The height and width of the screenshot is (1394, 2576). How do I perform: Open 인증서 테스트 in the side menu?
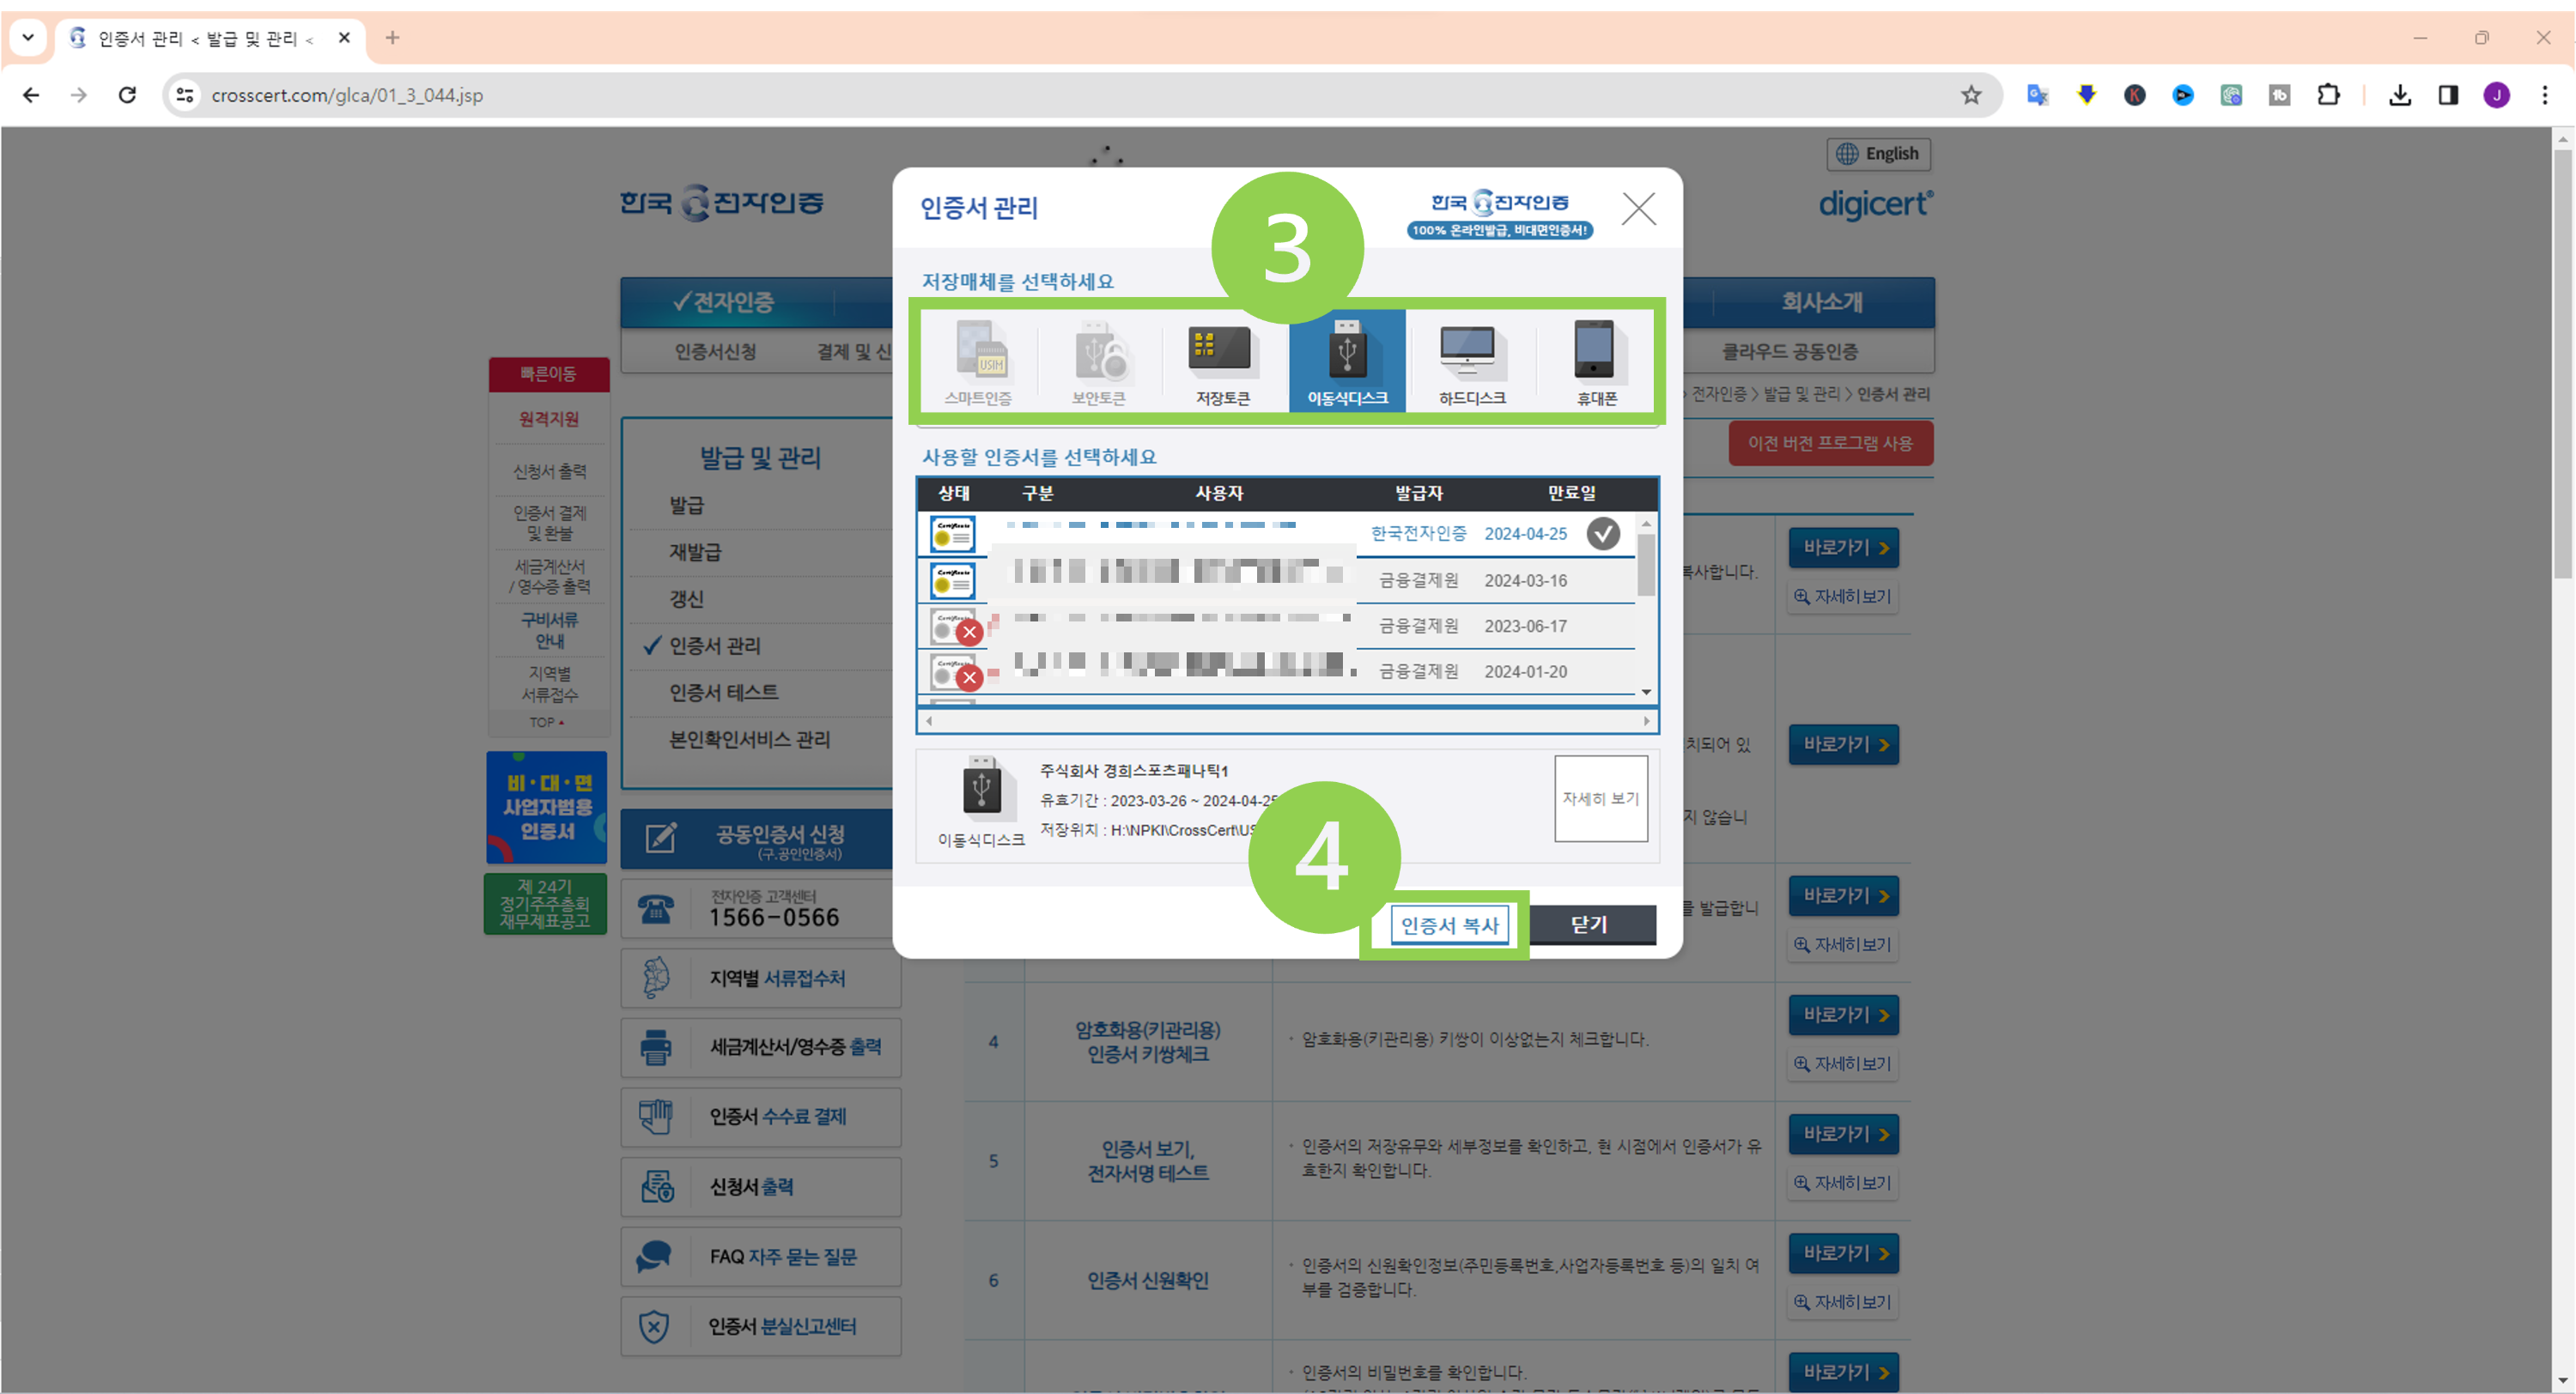[x=723, y=692]
